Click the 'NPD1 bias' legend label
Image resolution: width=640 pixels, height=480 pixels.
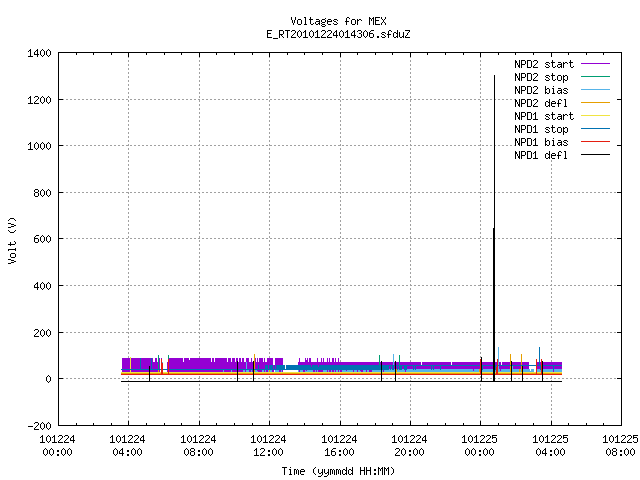coord(541,142)
